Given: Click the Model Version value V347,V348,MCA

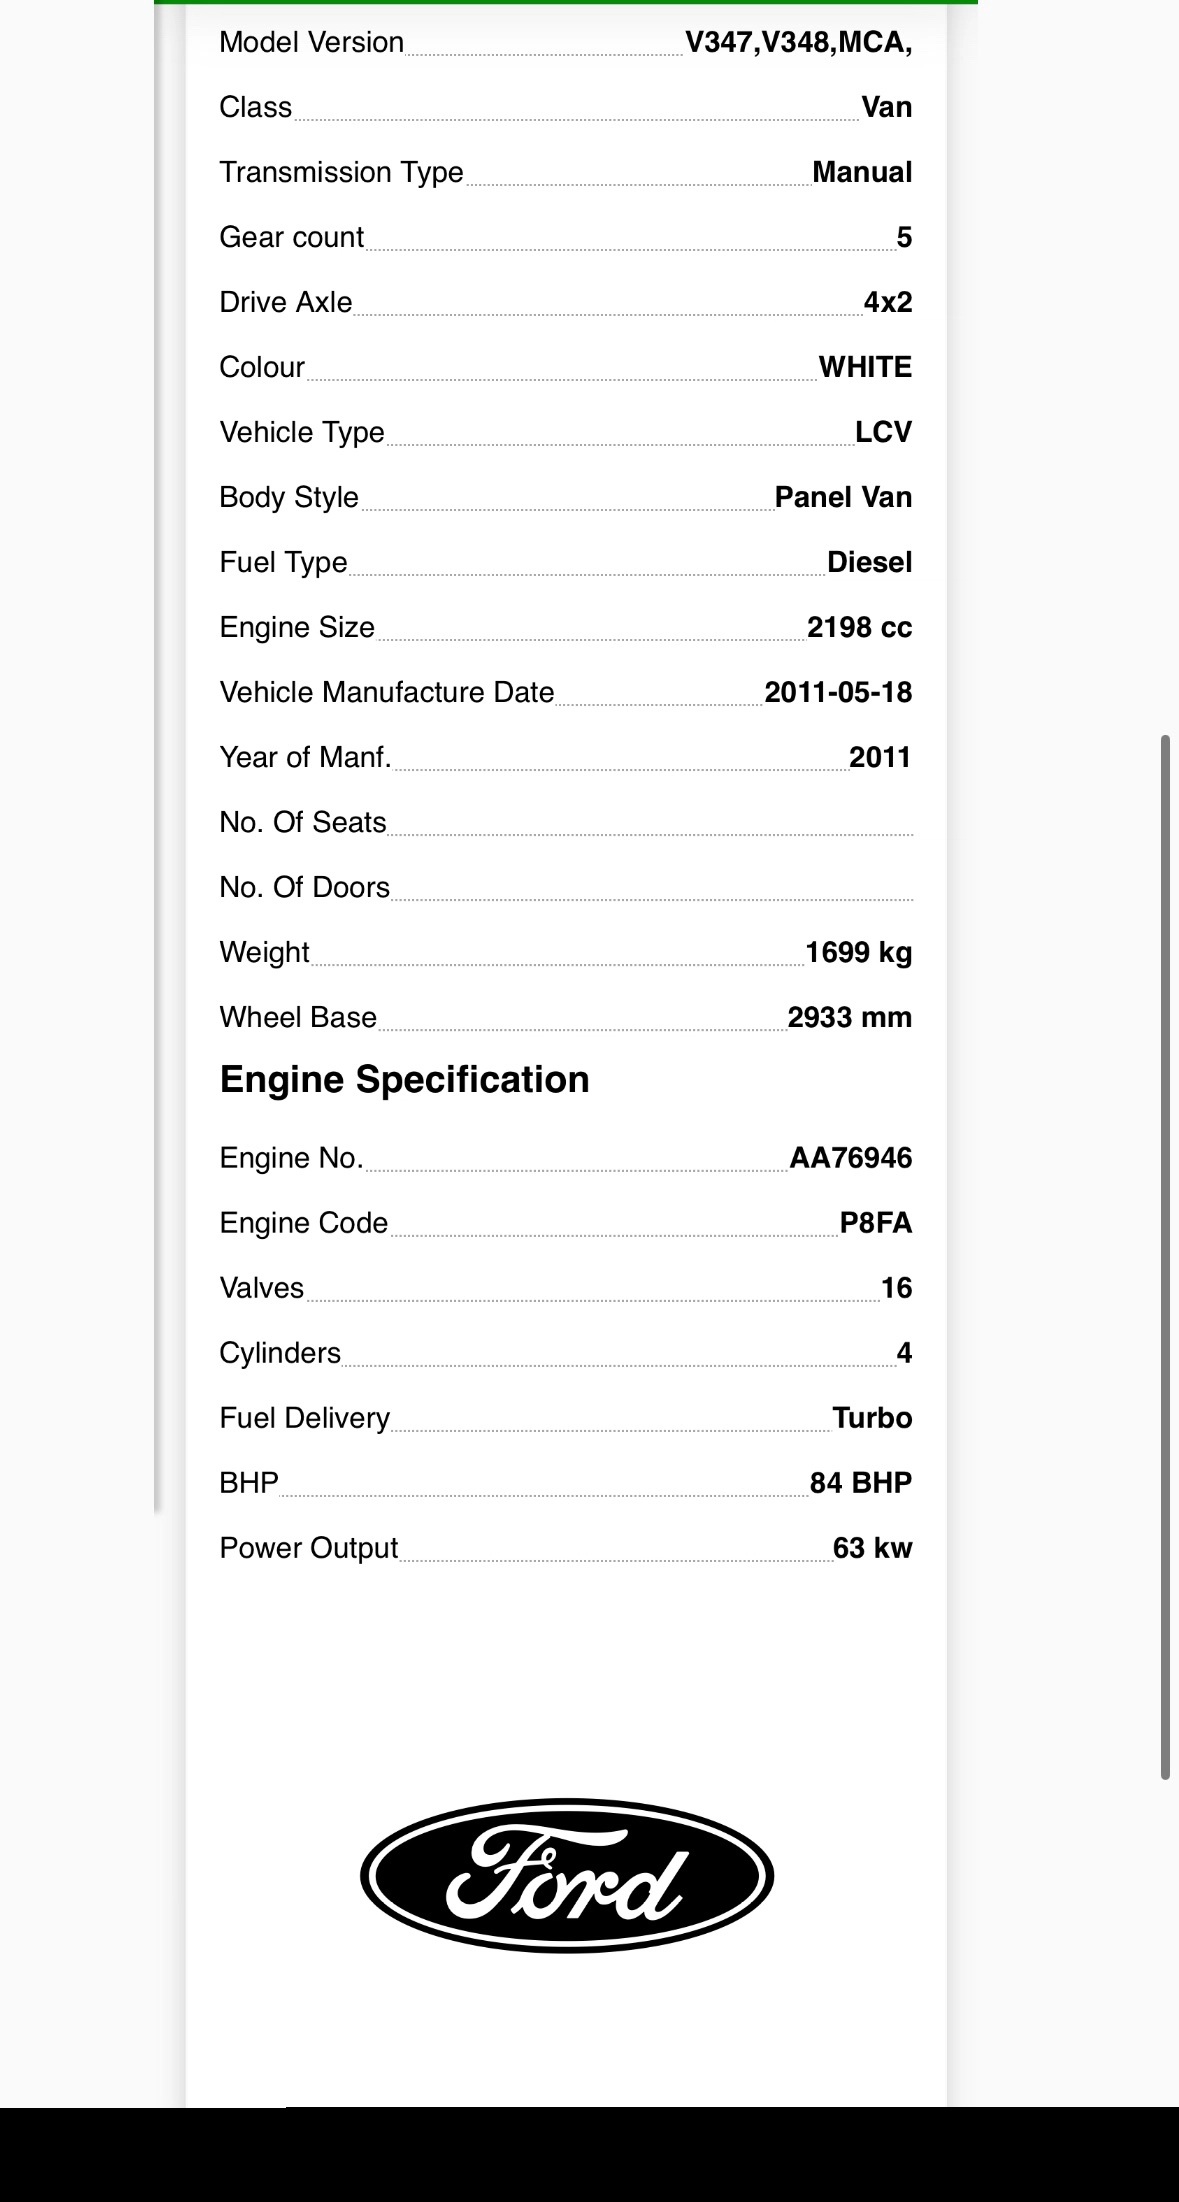Looking at the screenshot, I should 799,42.
